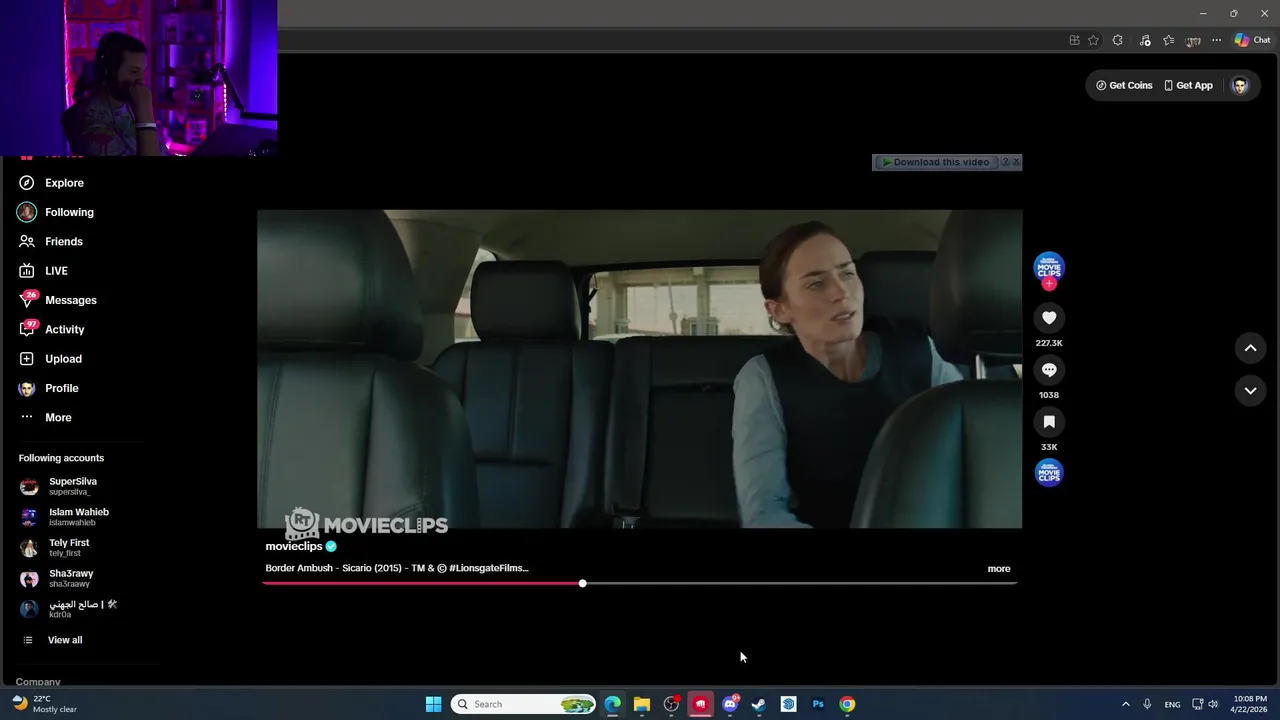The width and height of the screenshot is (1280, 720).
Task: Open the LIVE section
Action: 44,271
